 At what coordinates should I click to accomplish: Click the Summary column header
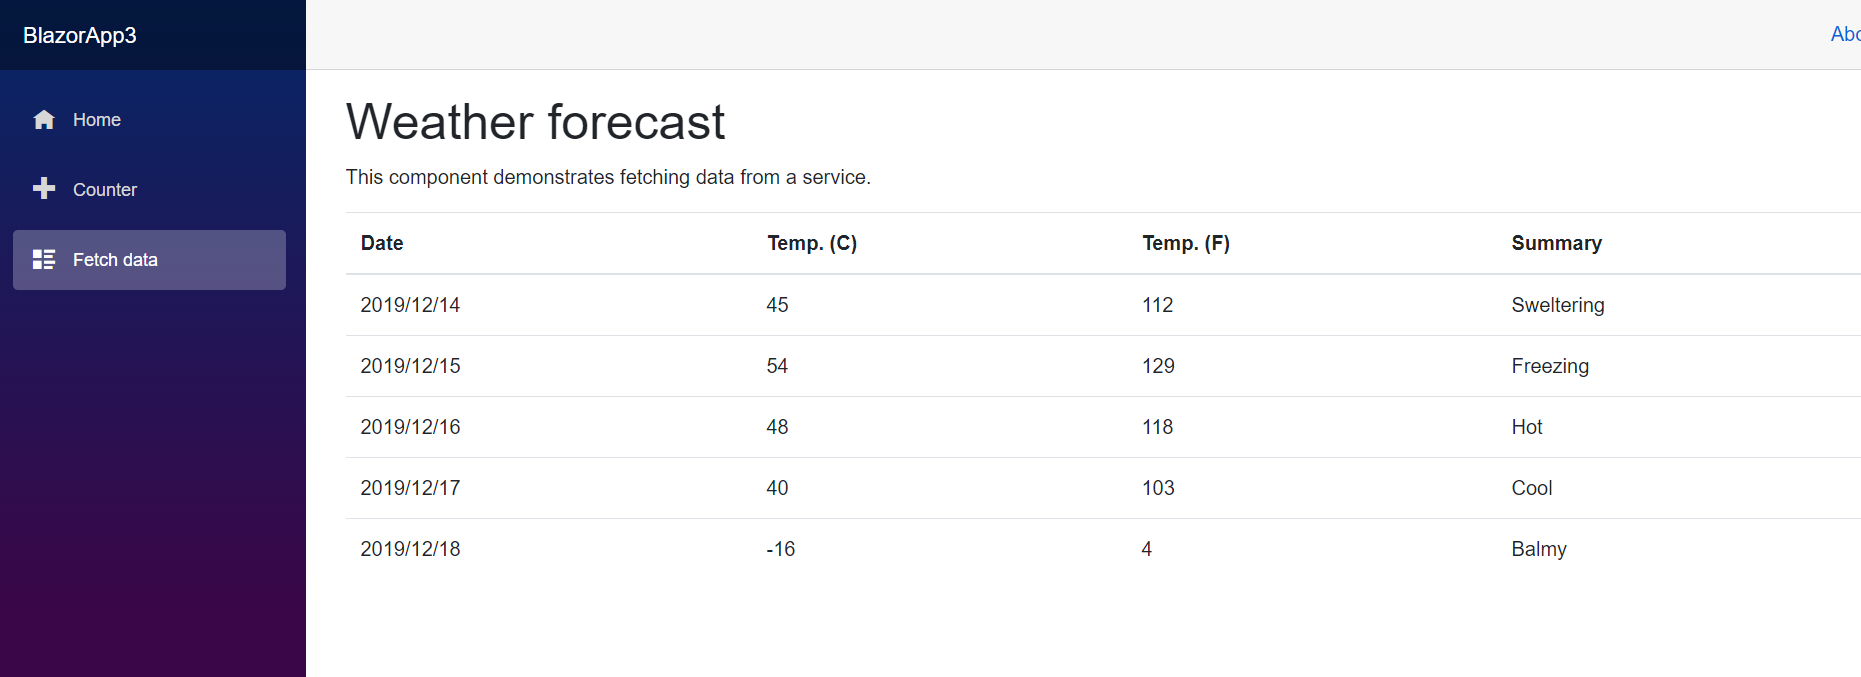1556,243
